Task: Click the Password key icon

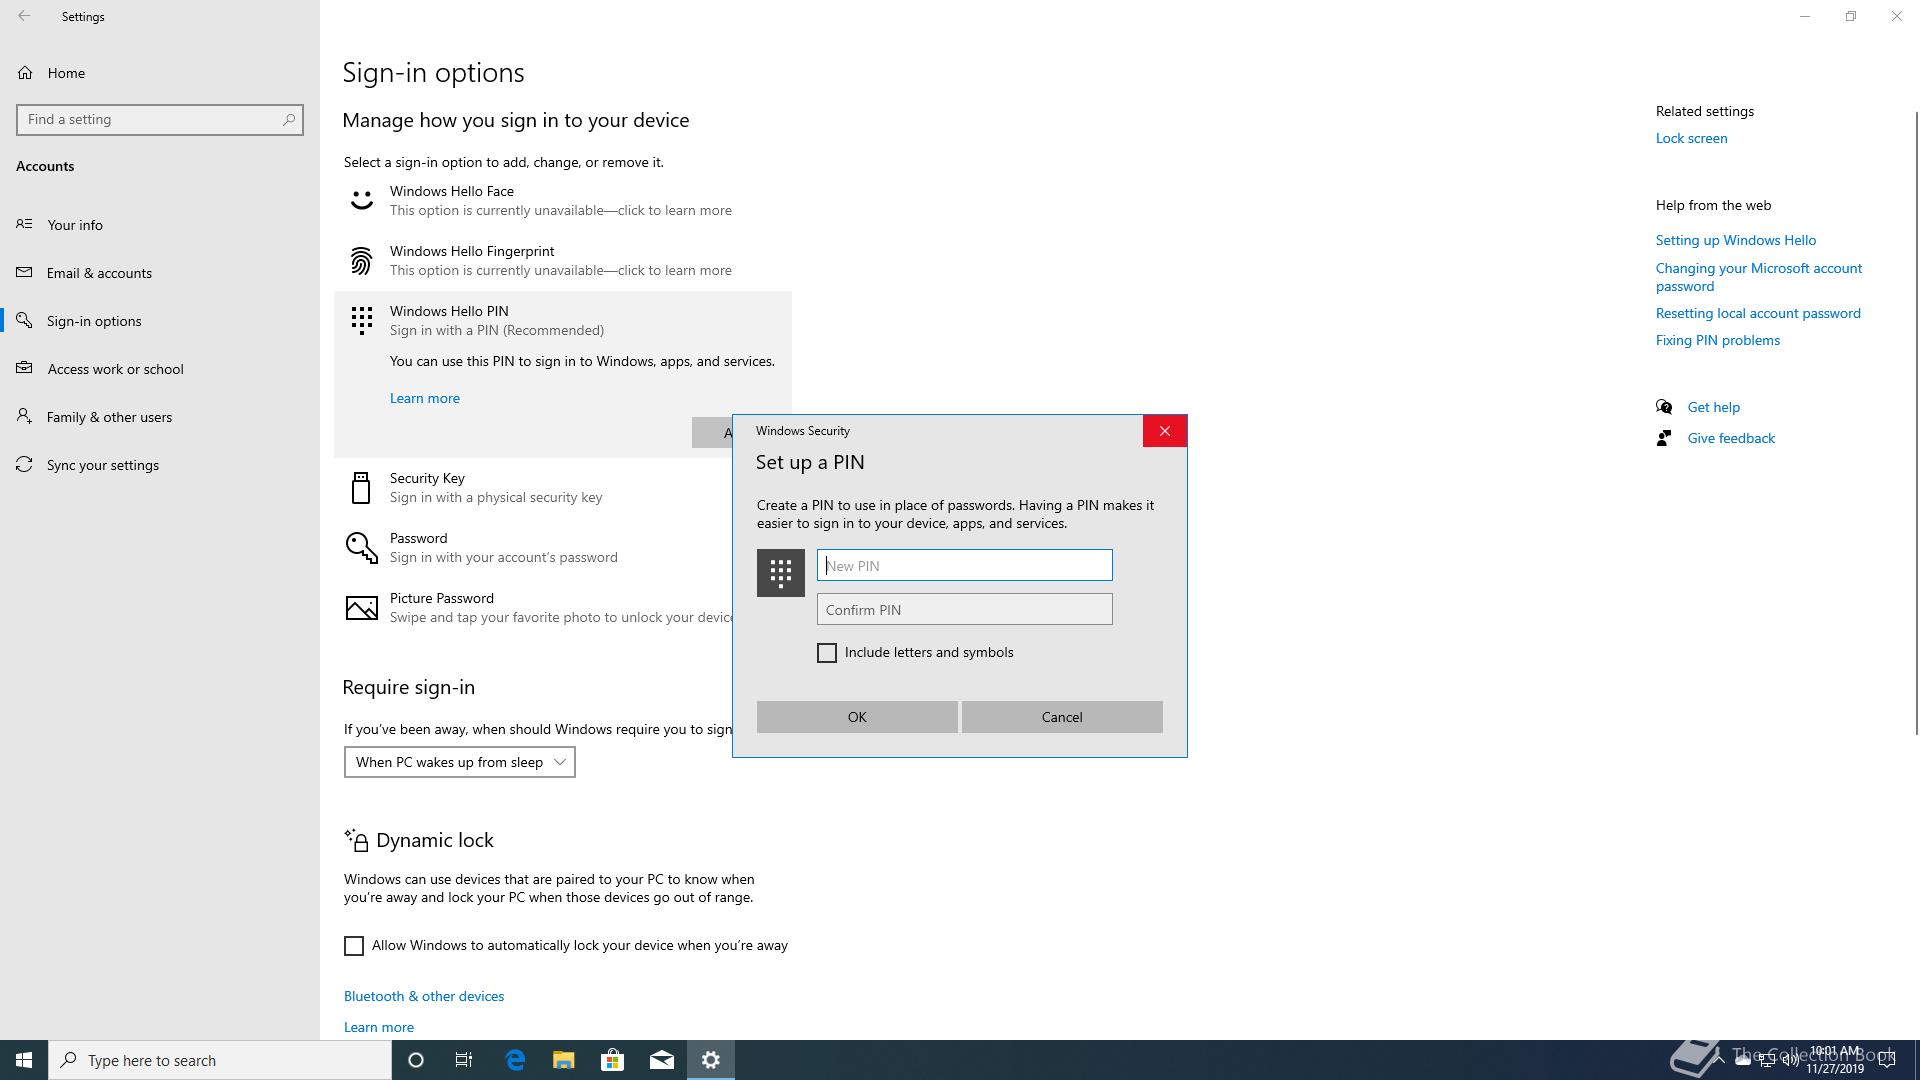Action: (x=361, y=548)
